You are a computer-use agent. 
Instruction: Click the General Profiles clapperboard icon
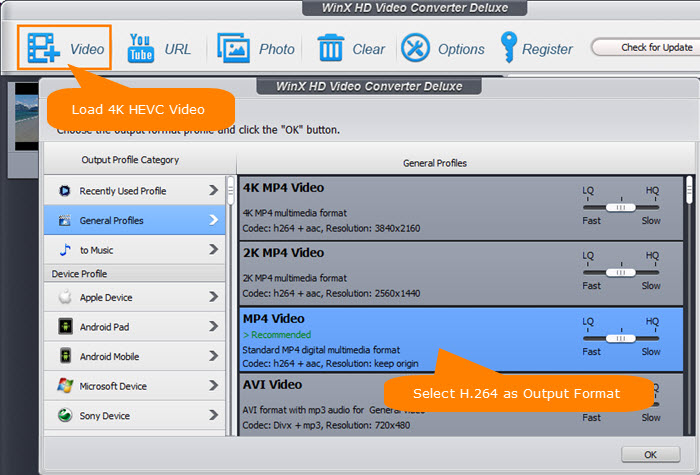pos(65,220)
